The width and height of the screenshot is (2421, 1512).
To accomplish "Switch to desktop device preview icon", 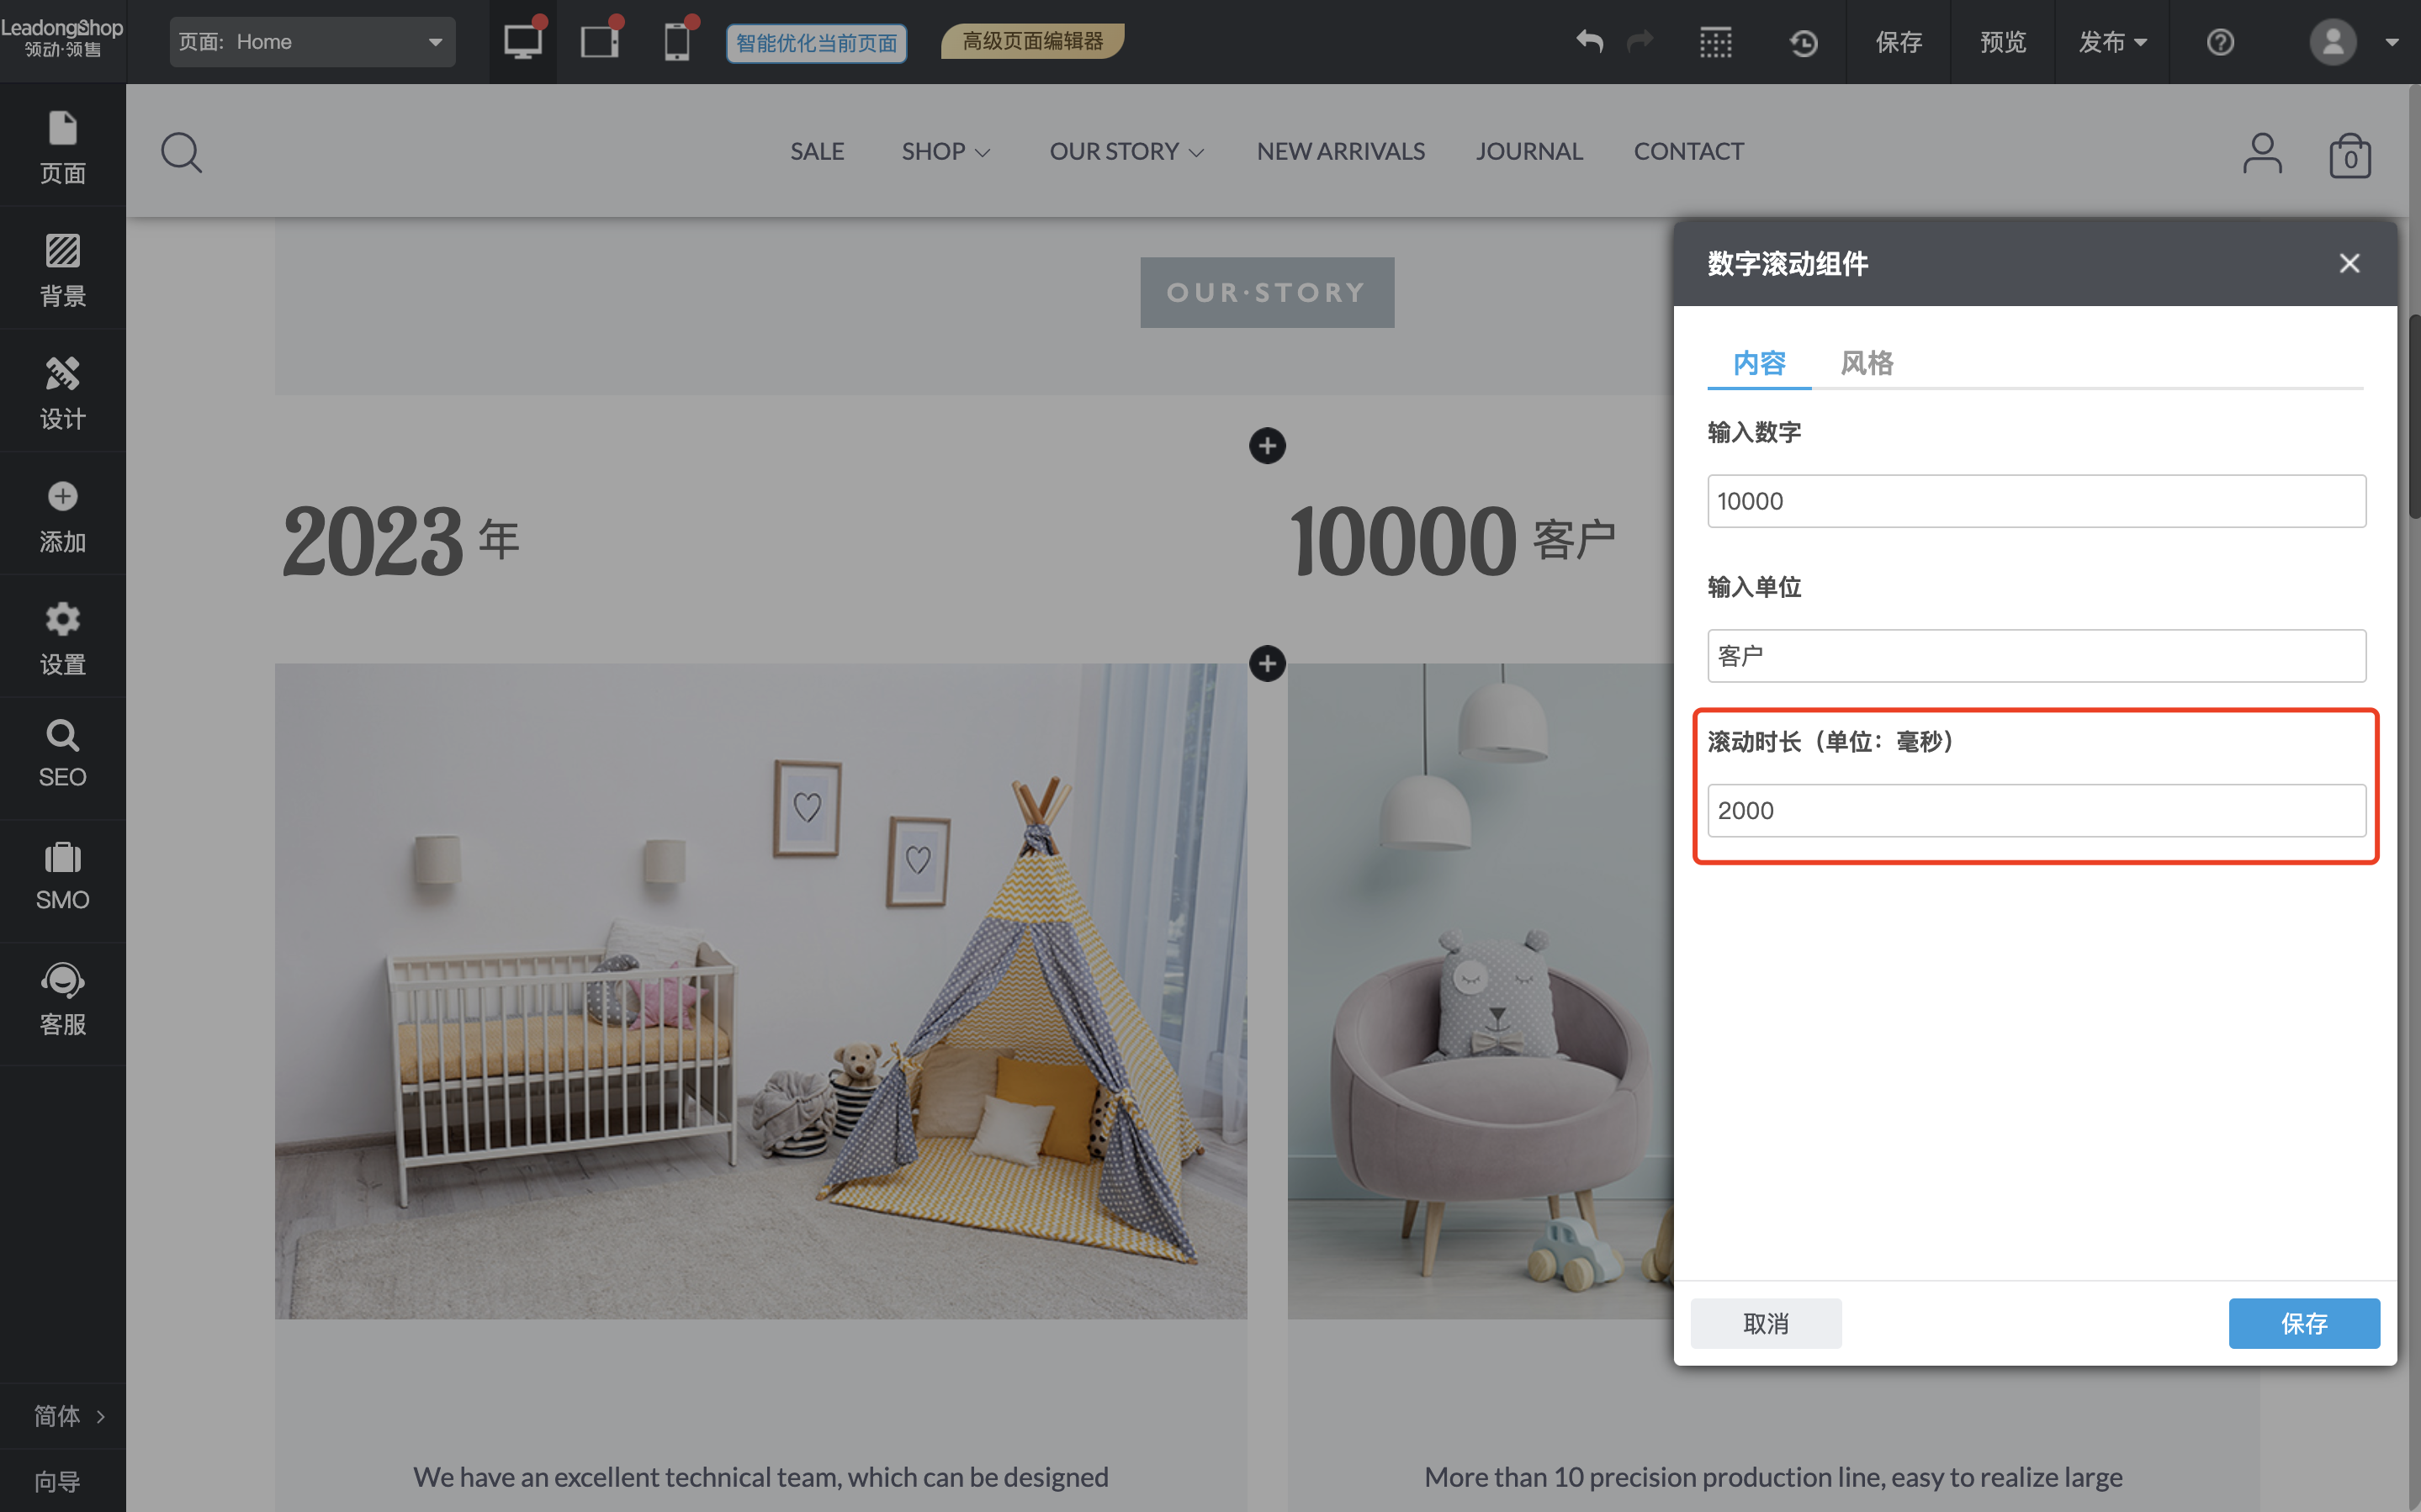I will (522, 42).
